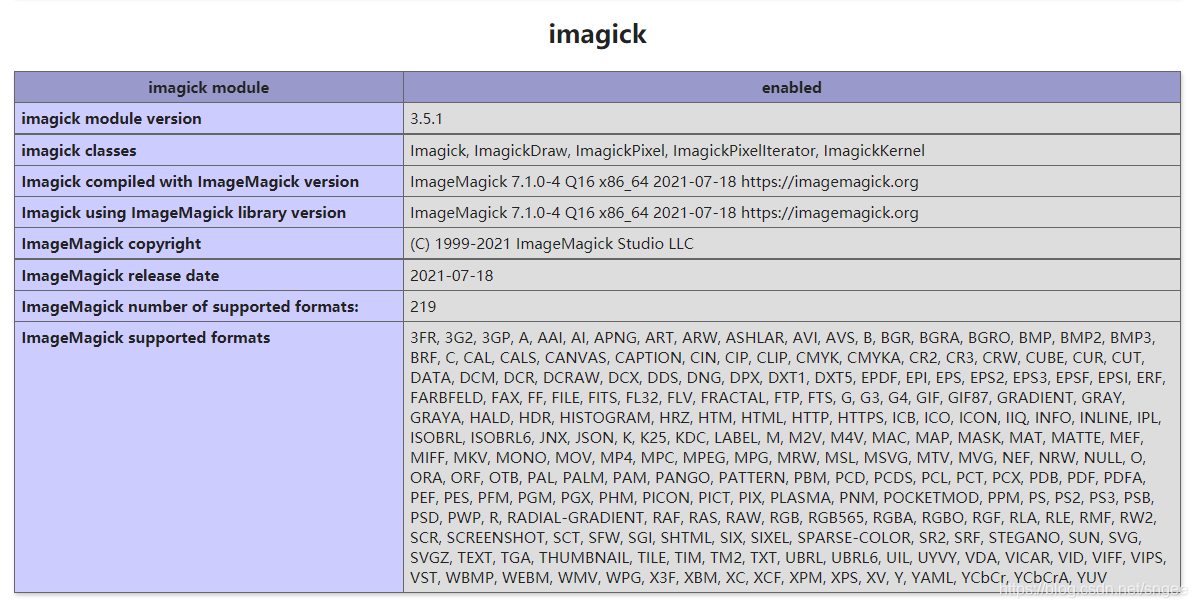The height and width of the screenshot is (608, 1198).
Task: Click 'Imagick using ImageMagick library version' label
Action: point(183,212)
